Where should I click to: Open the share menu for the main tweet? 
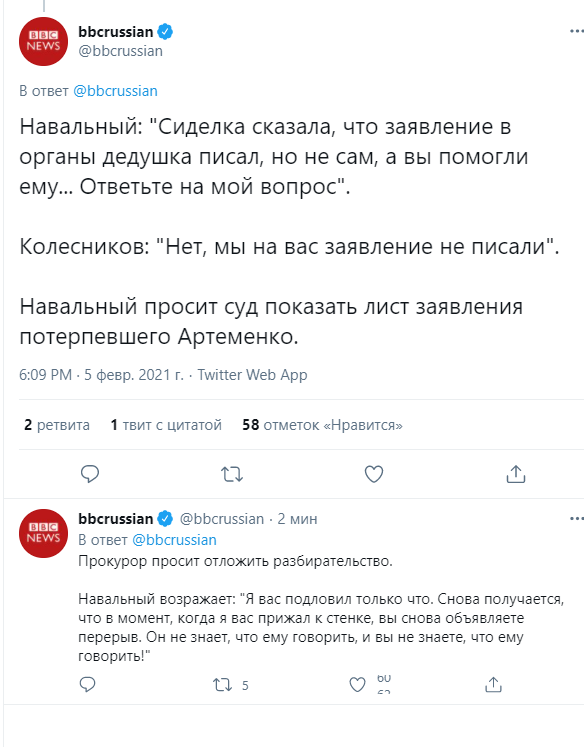516,474
